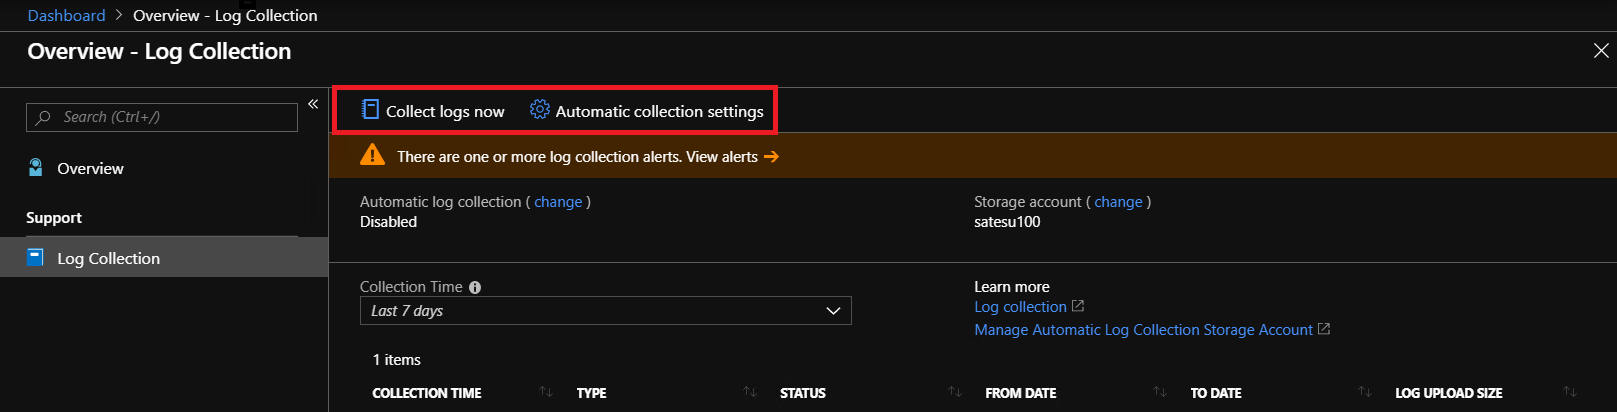The width and height of the screenshot is (1617, 412).
Task: Select Overview in the left menu
Action: tap(90, 168)
